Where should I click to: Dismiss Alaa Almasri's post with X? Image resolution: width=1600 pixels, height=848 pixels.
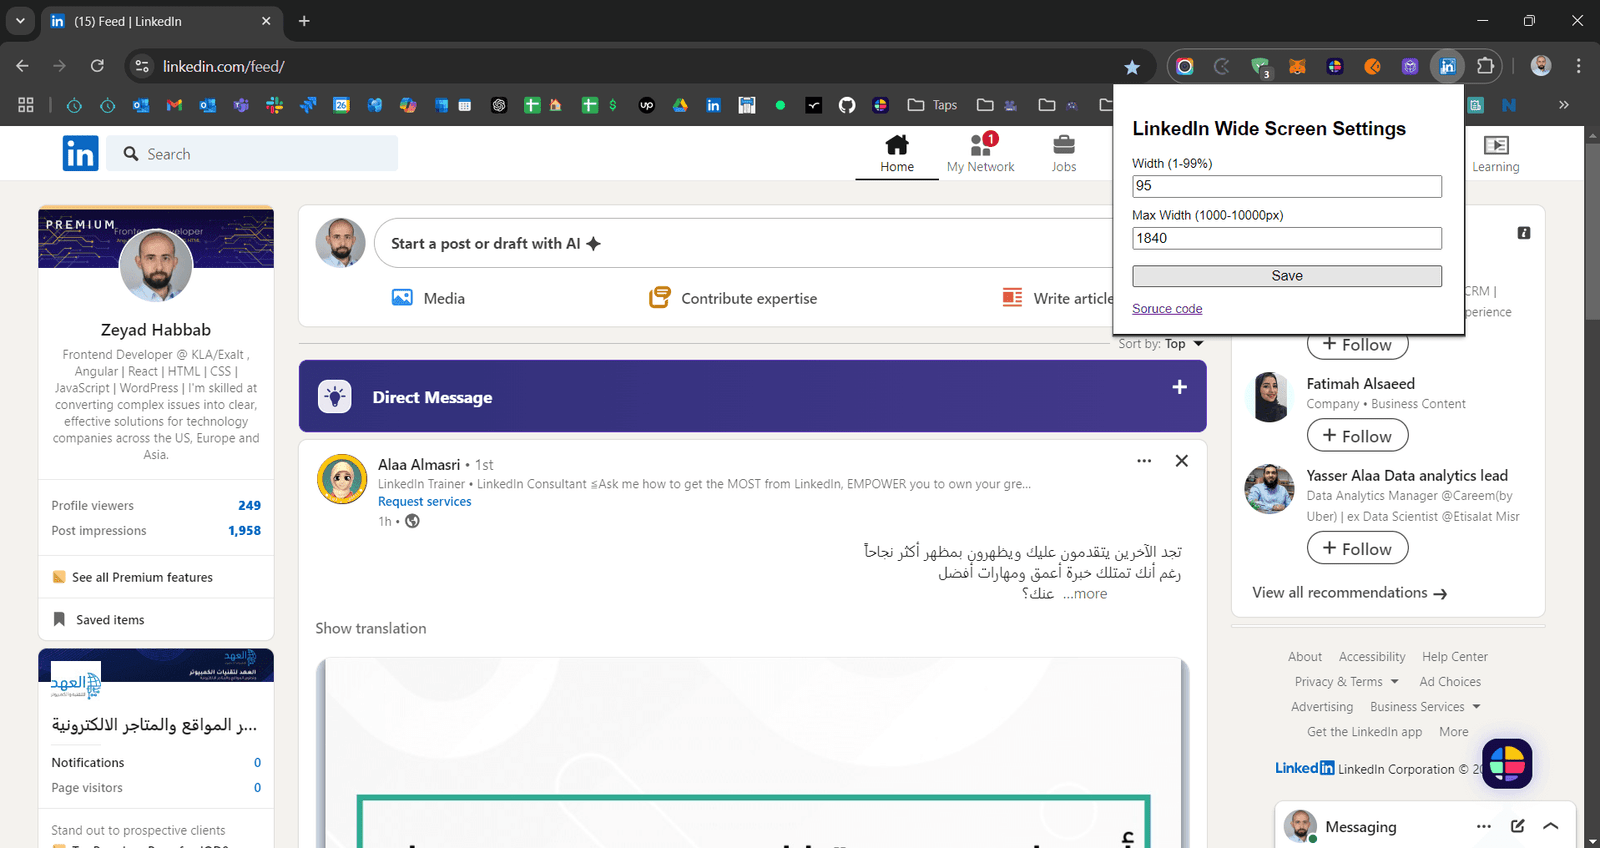1181,461
